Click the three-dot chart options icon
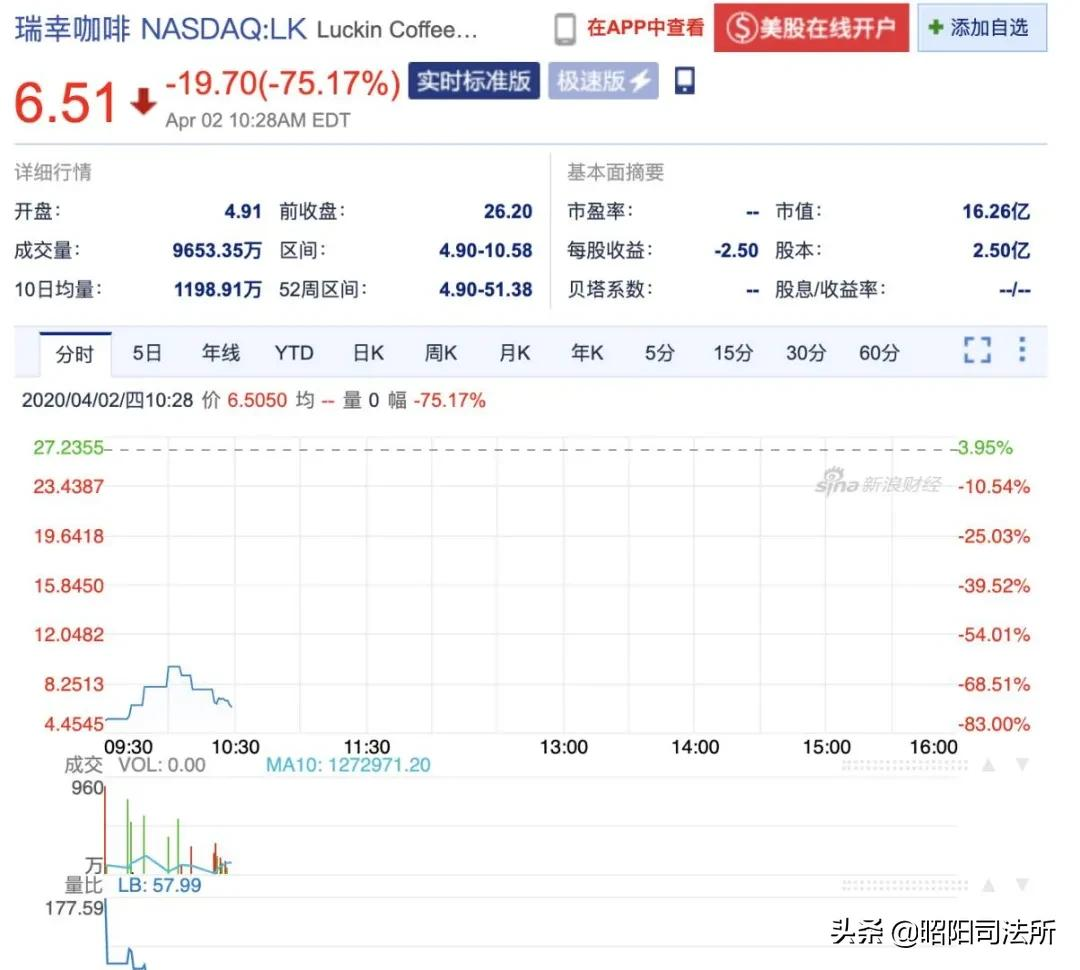 (1022, 352)
